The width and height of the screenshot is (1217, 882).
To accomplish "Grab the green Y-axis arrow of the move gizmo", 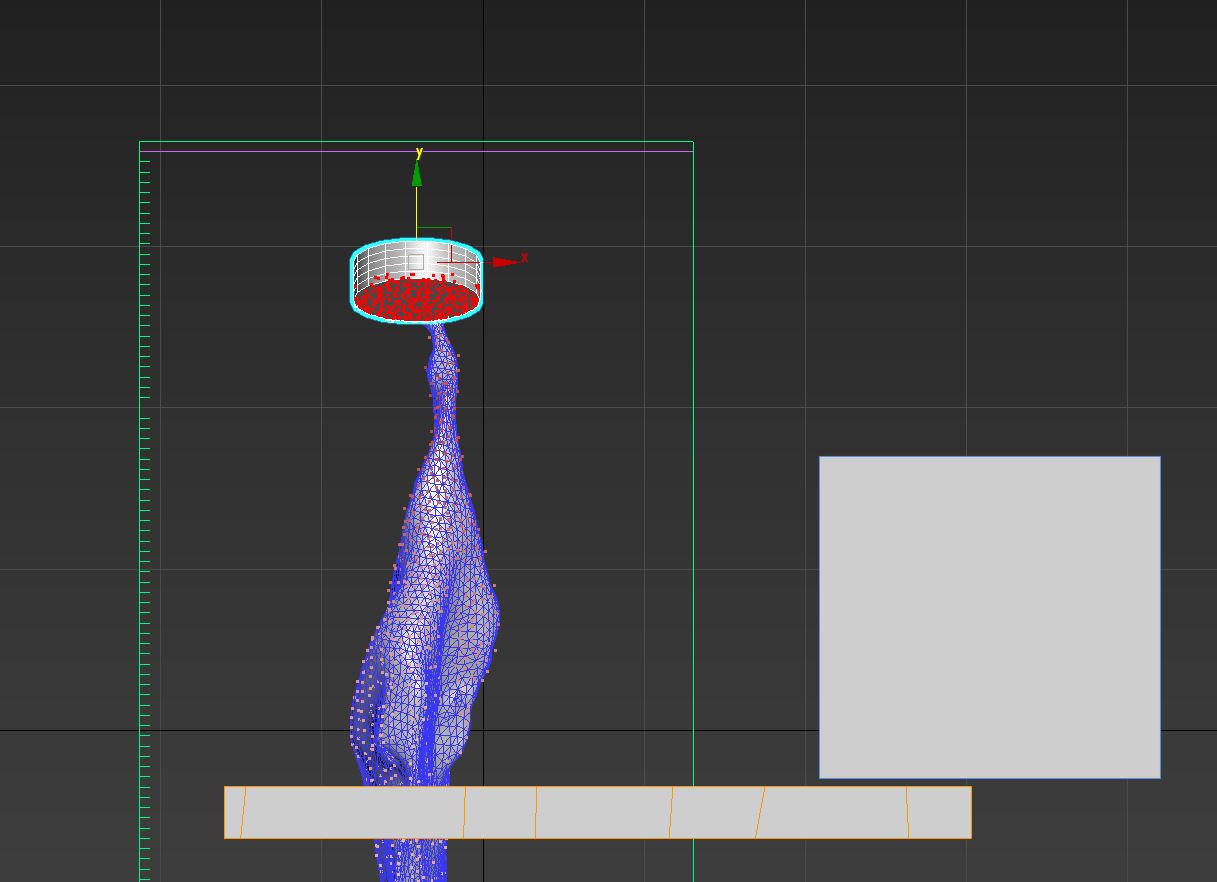I will coord(416,176).
